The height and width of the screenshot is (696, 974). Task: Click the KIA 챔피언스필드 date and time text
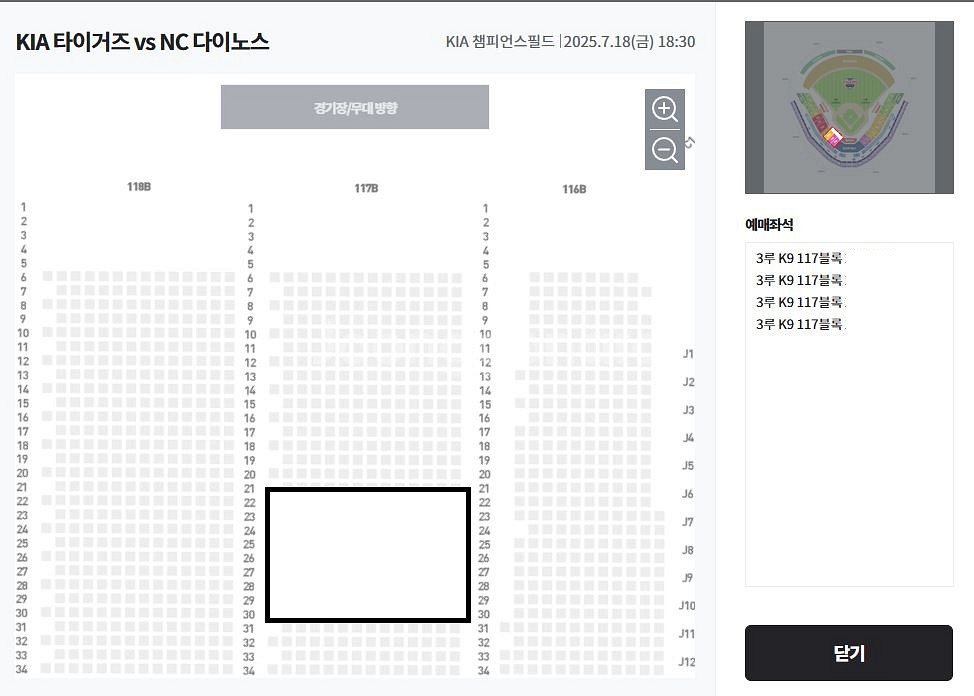click(x=570, y=42)
